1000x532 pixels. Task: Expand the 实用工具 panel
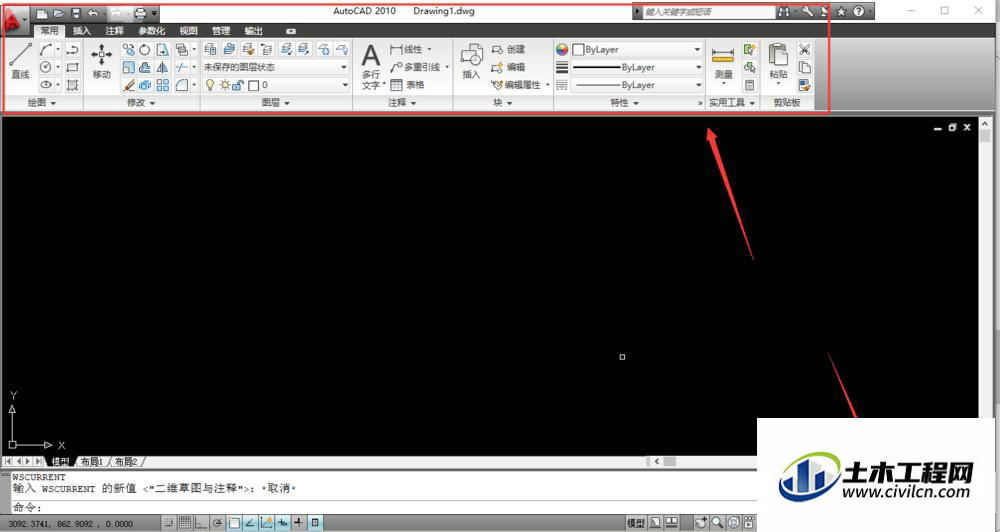point(732,103)
